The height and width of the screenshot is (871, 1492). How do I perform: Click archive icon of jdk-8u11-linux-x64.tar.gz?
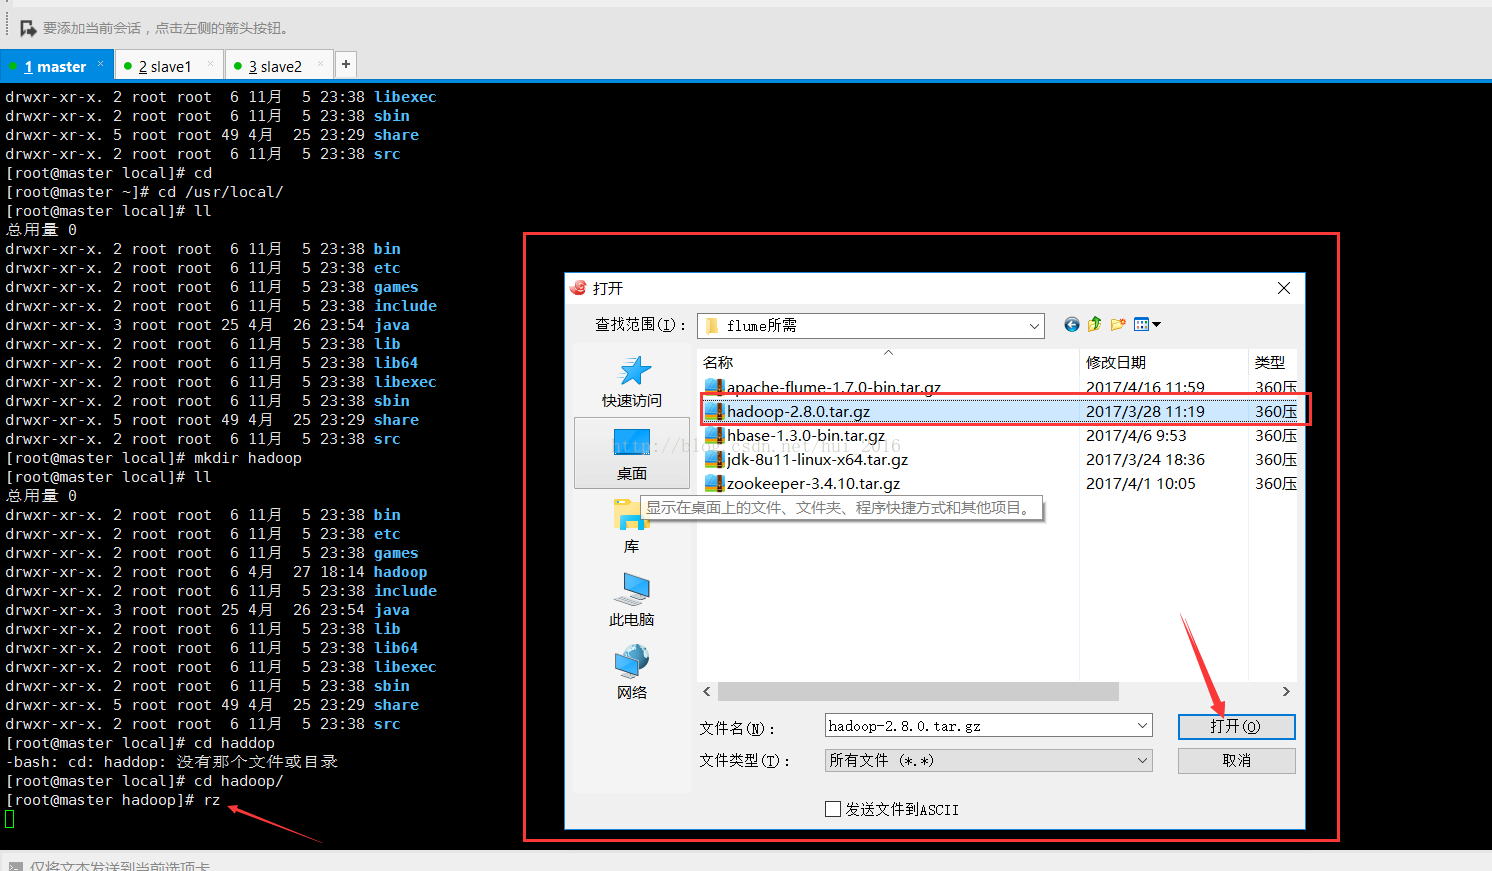714,459
